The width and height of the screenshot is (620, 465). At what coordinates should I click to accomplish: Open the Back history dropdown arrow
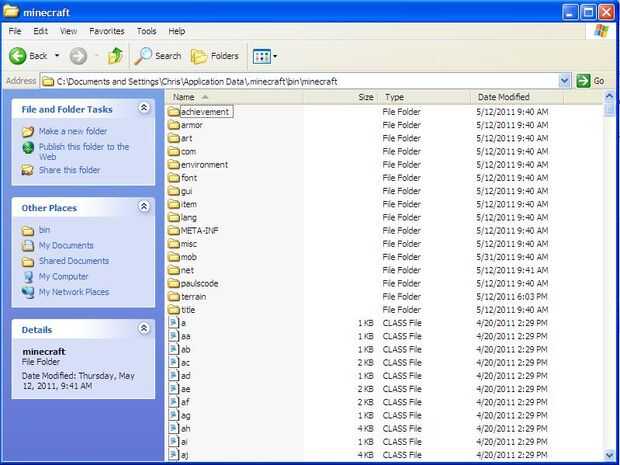[57, 56]
